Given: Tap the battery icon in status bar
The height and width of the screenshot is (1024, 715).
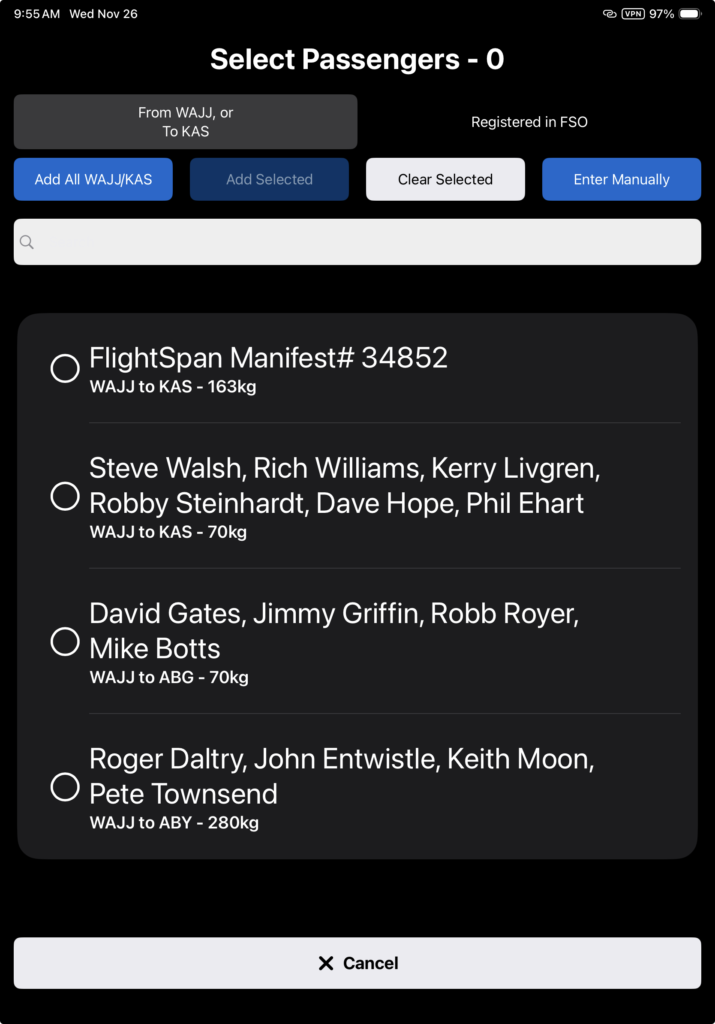Looking at the screenshot, I should pyautogui.click(x=691, y=14).
